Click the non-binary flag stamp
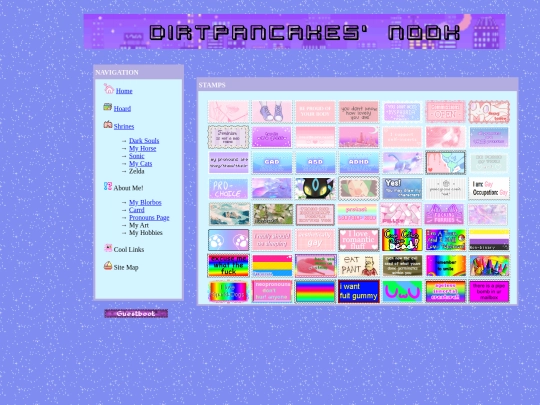Viewport: 540px width, 405px height. [489, 240]
